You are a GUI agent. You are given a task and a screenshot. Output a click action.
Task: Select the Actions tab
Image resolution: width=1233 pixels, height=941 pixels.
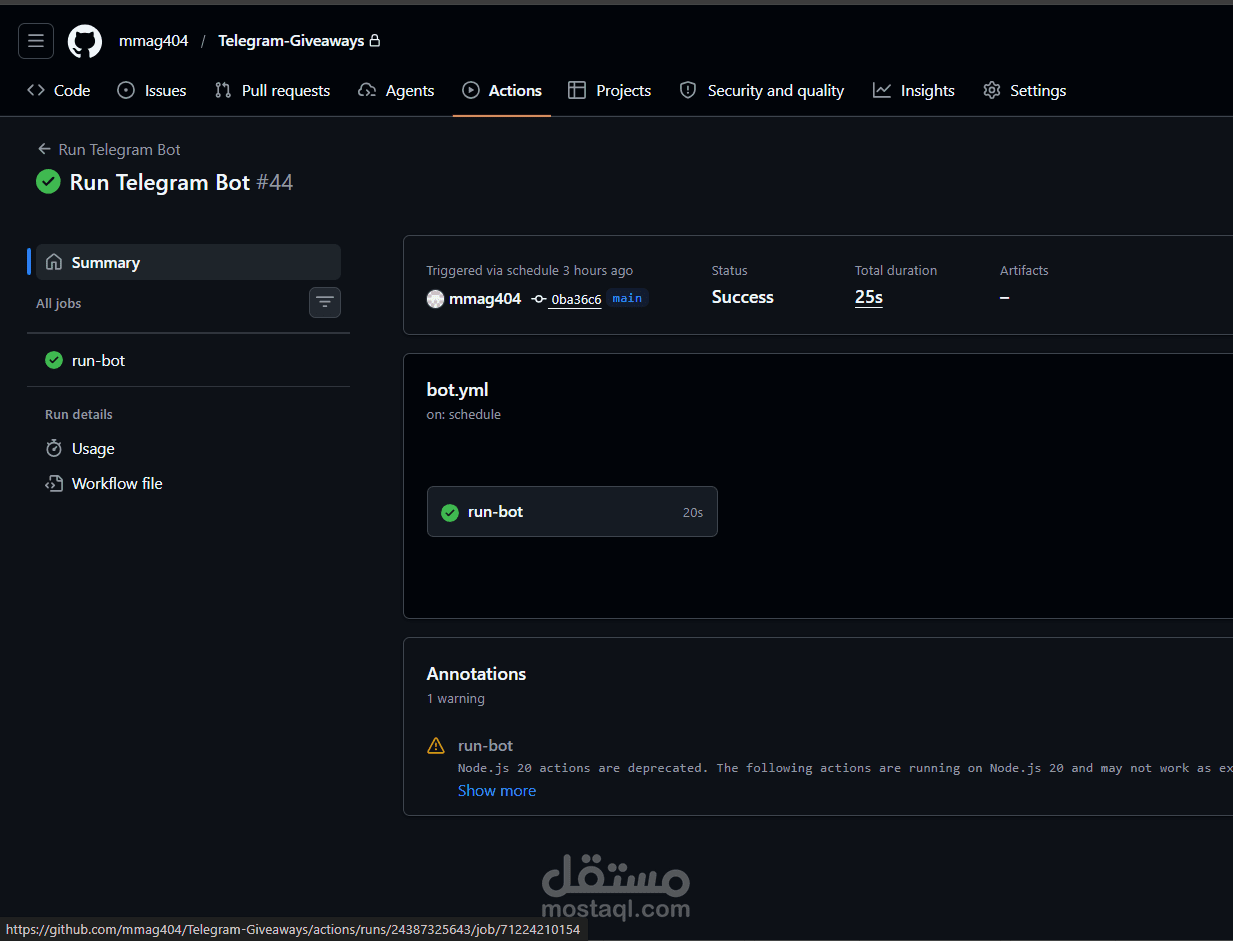pyautogui.click(x=502, y=91)
